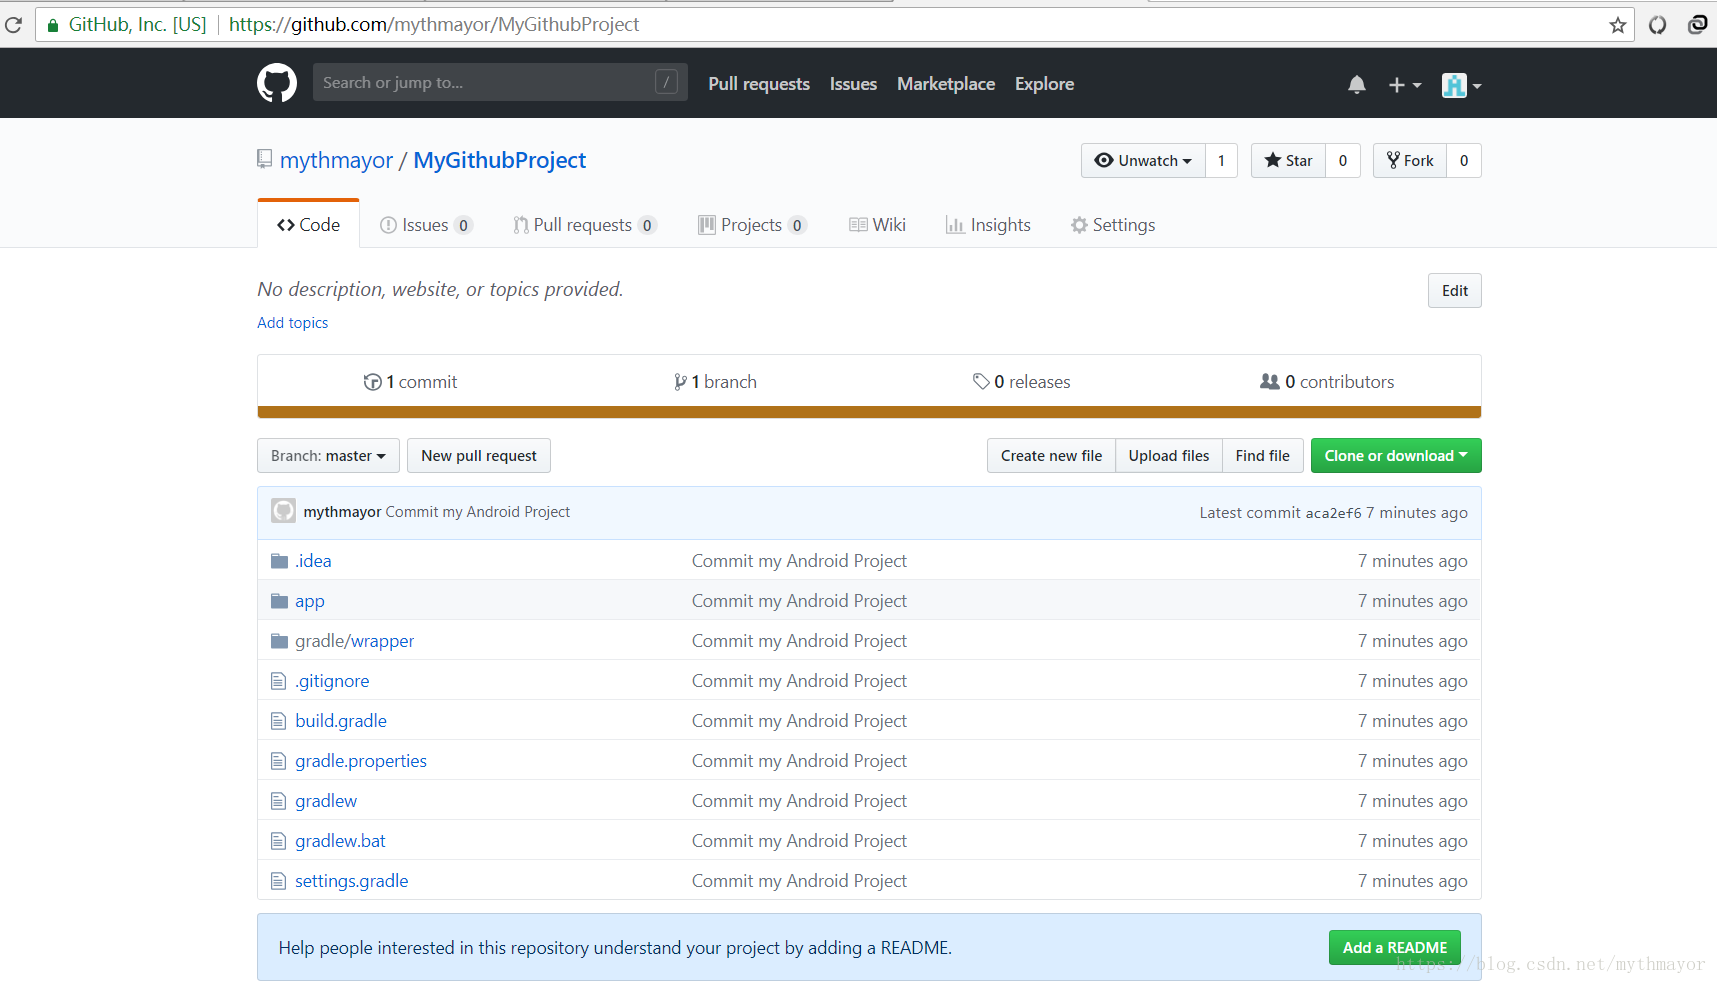View the 1 branch list
The height and width of the screenshot is (984, 1717).
pos(715,382)
